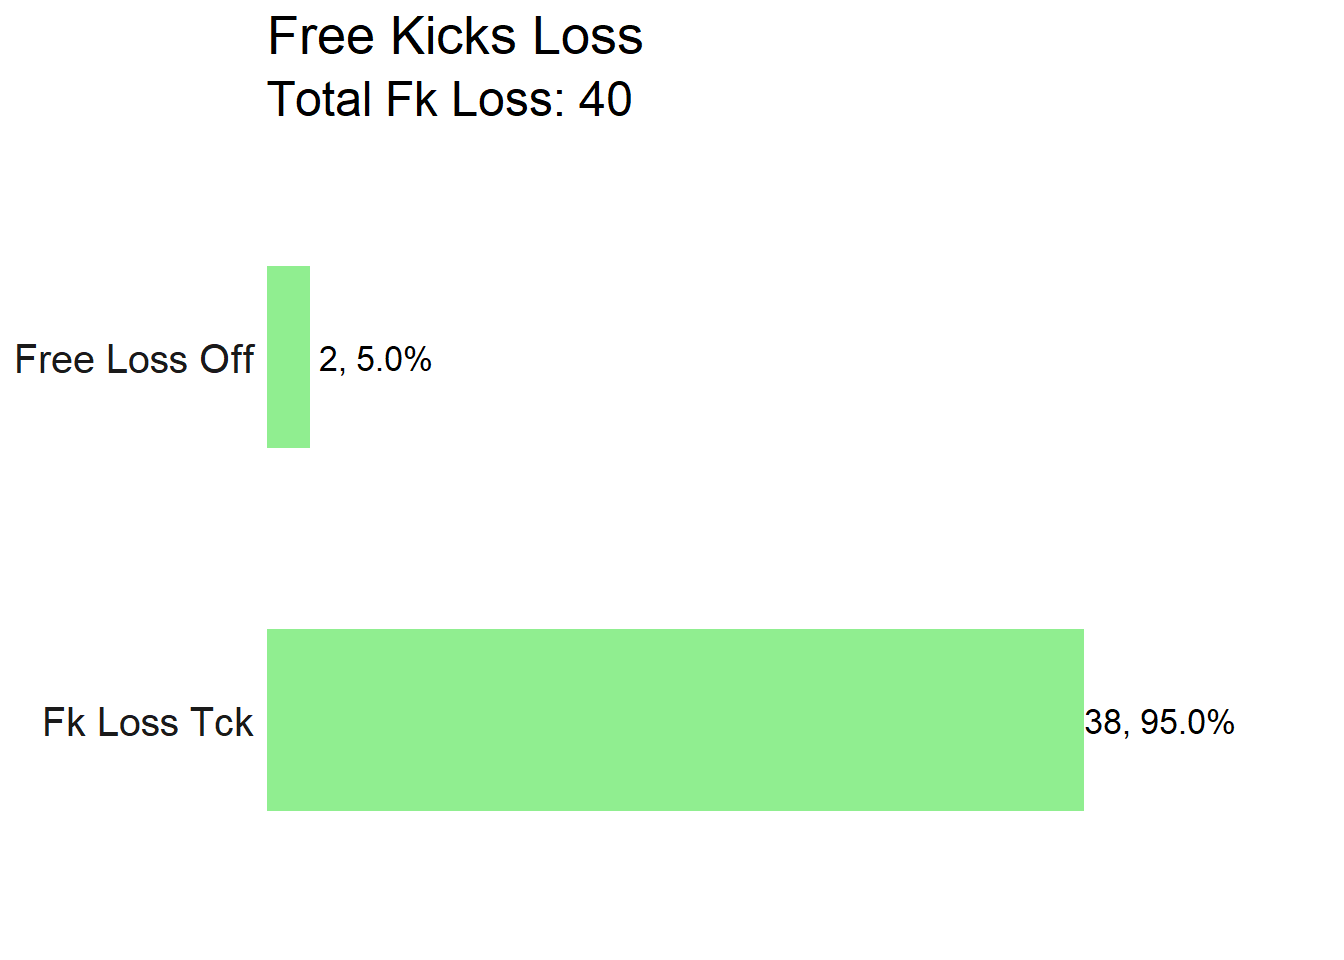Click the word "Loss" in the chart title
Image resolution: width=1344 pixels, height=960 pixels.
[x=588, y=37]
